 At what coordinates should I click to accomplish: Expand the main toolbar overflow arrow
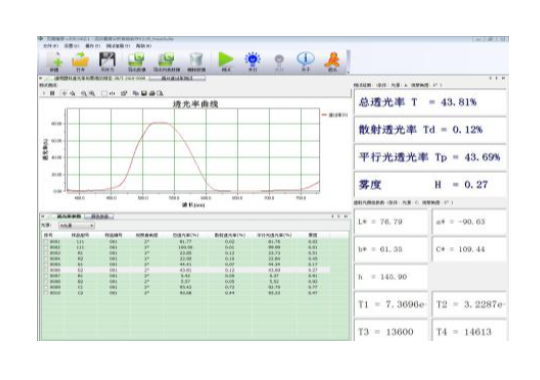[x=348, y=72]
